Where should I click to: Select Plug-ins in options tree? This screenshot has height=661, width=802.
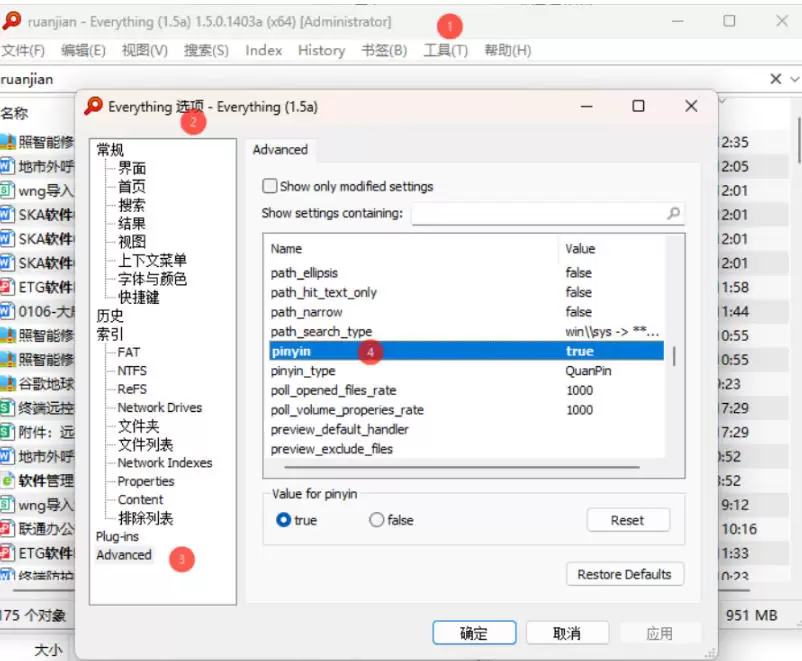pyautogui.click(x=117, y=536)
